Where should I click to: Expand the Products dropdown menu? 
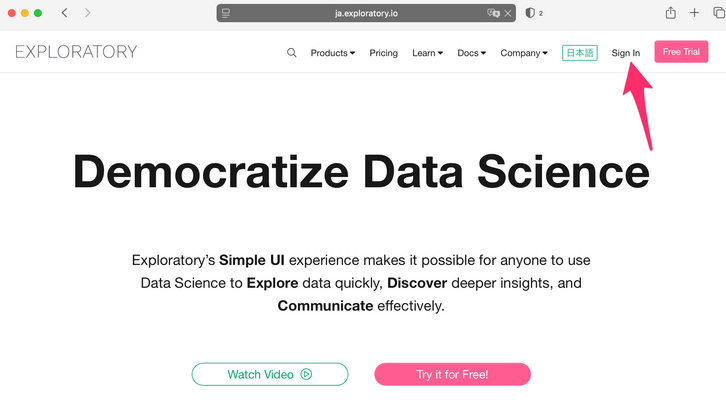[x=332, y=53]
